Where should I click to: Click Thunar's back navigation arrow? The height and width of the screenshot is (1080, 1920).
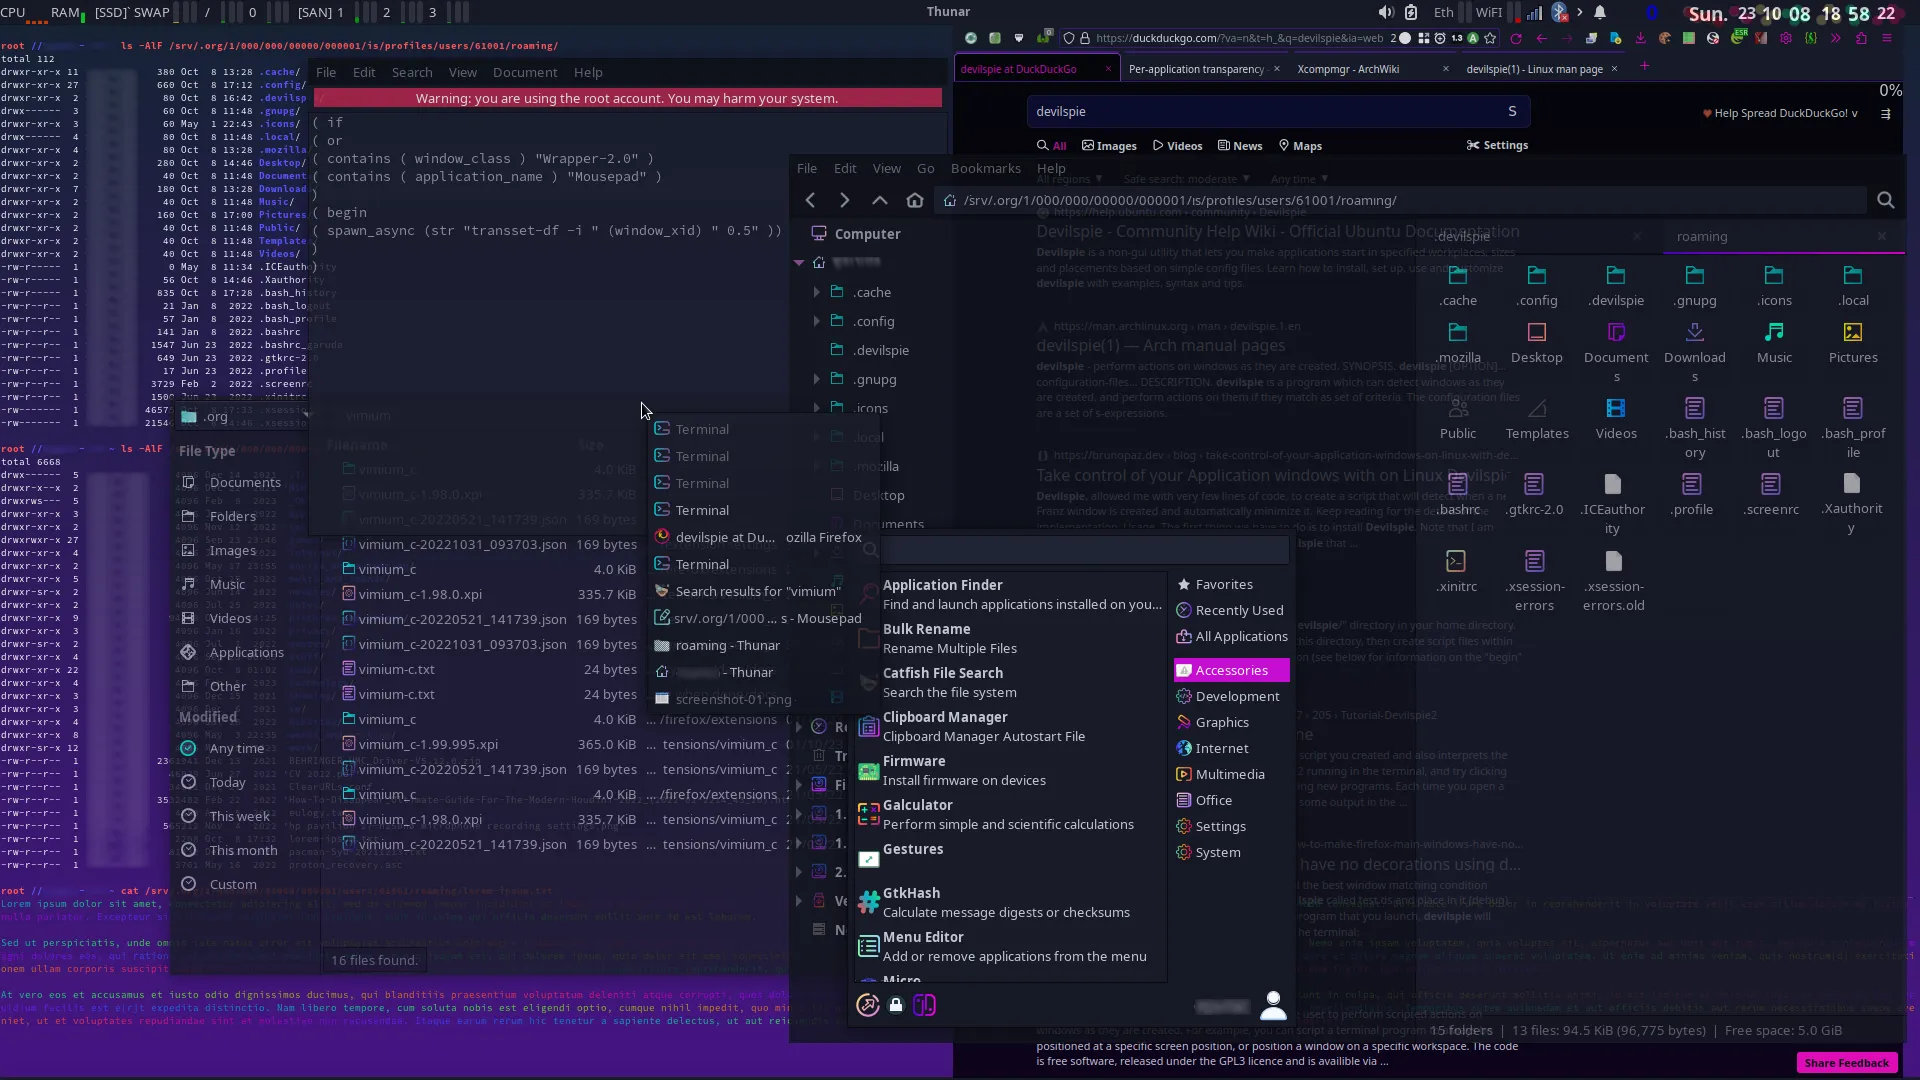tap(810, 200)
